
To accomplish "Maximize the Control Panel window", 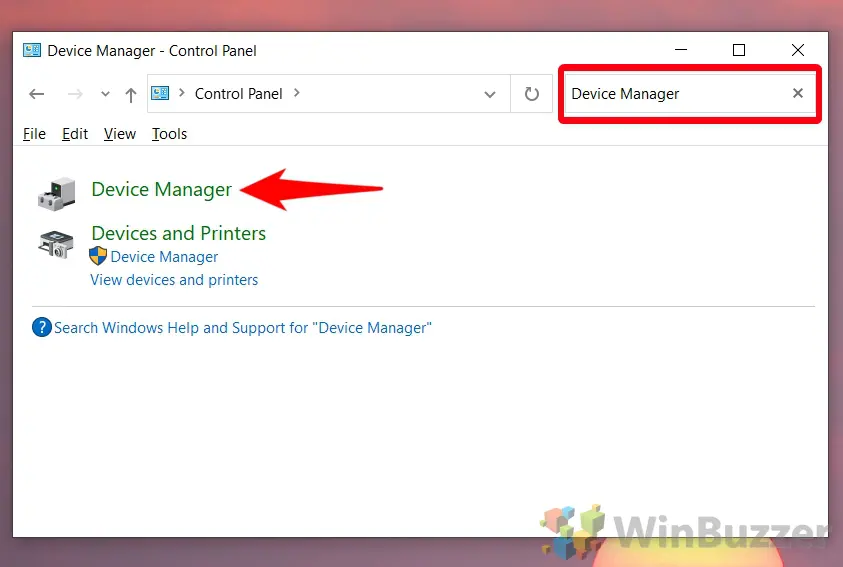I will pos(739,50).
